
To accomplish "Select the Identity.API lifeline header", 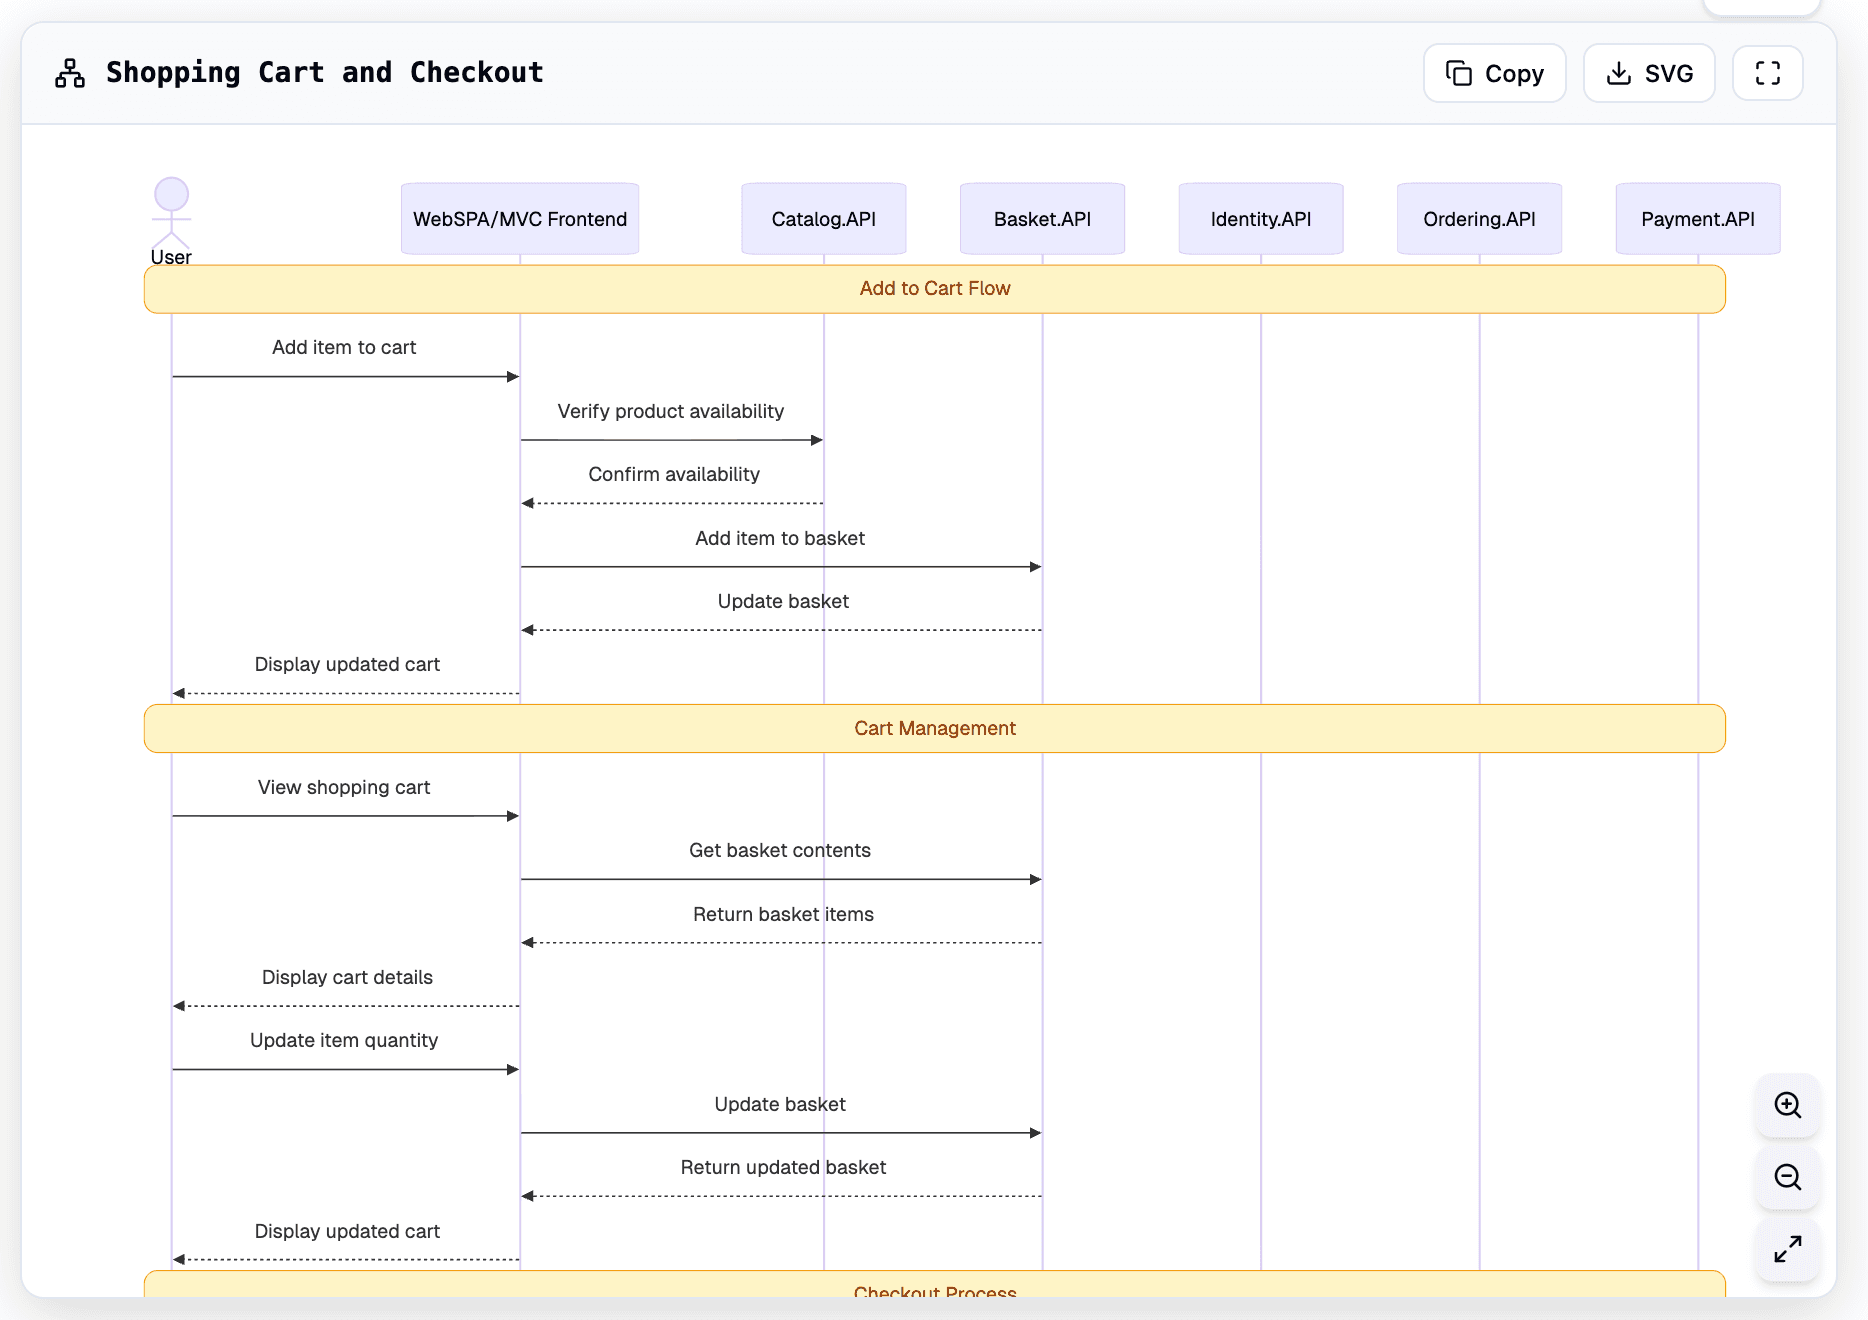I will 1261,218.
